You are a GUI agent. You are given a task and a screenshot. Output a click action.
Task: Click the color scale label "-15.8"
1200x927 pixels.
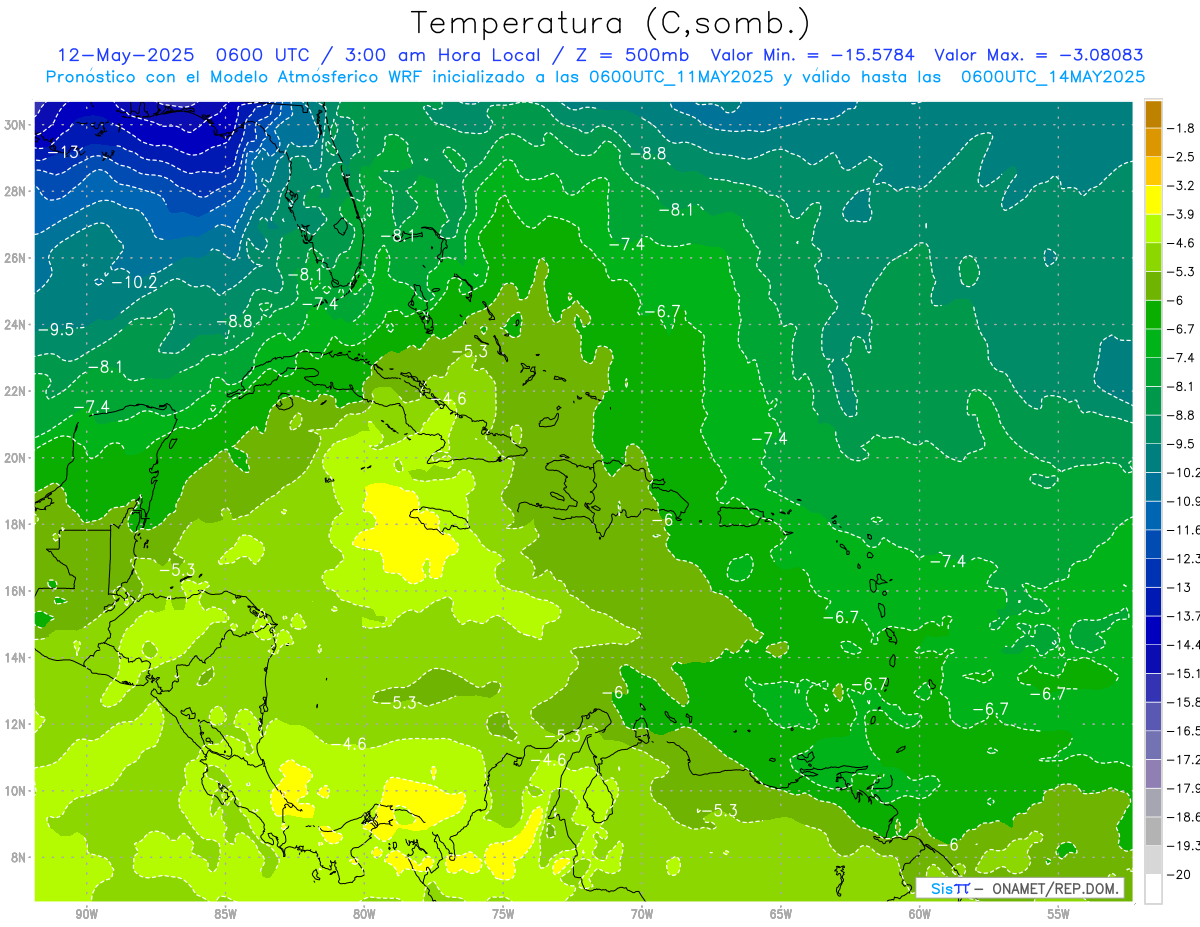point(1183,702)
